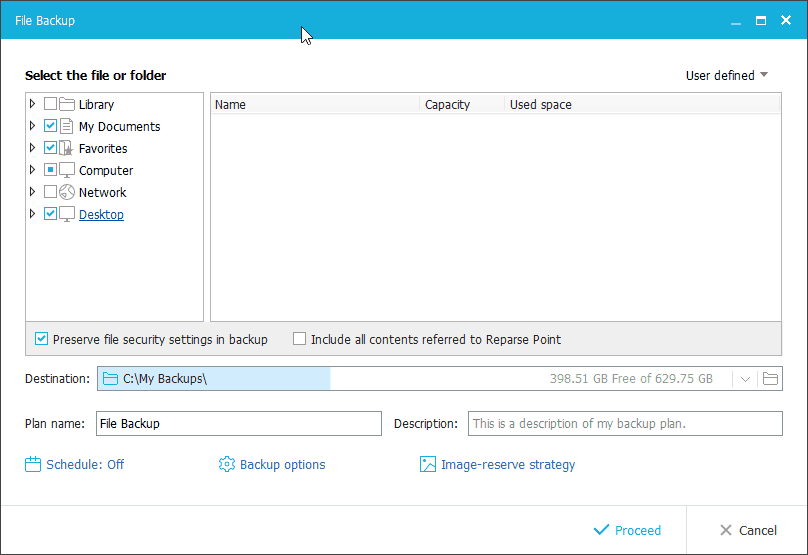Sort by the Name column header
808x555 pixels.
tap(315, 104)
